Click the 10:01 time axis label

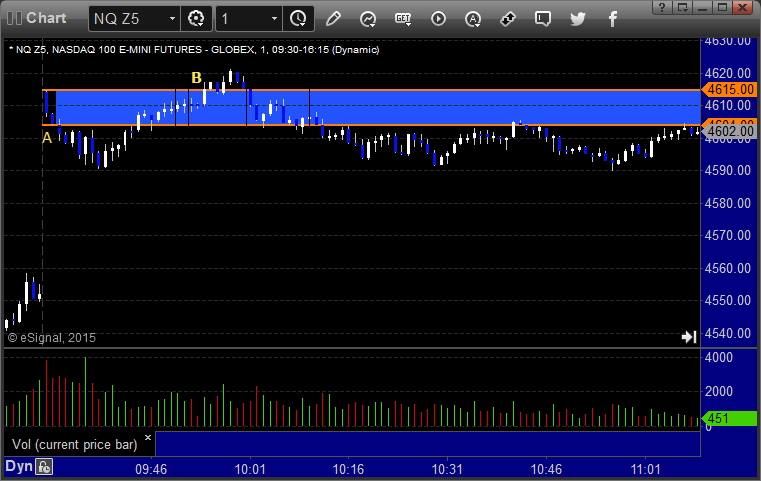(x=250, y=469)
